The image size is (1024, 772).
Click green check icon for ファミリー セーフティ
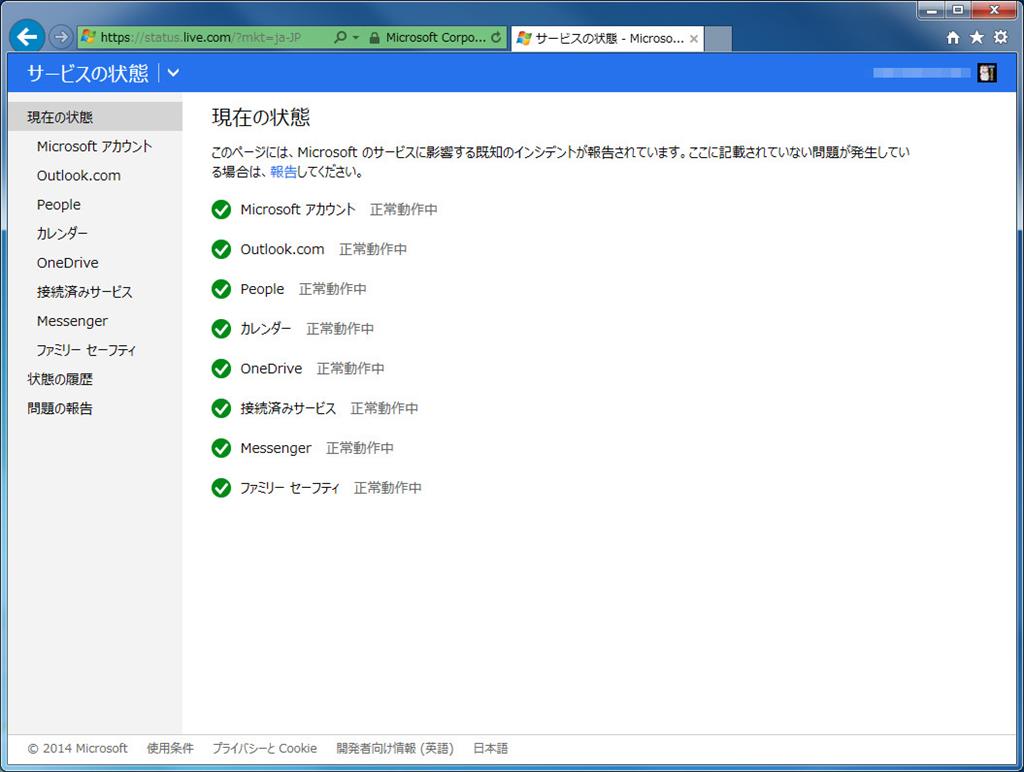tap(221, 489)
